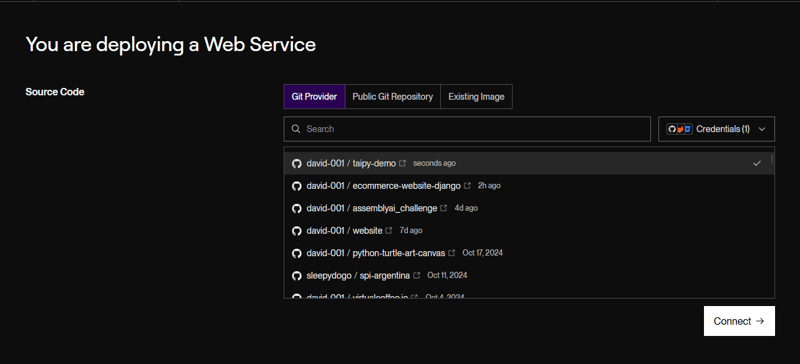
Task: Click the GitHub icon beside taipy-demo
Action: tap(296, 163)
